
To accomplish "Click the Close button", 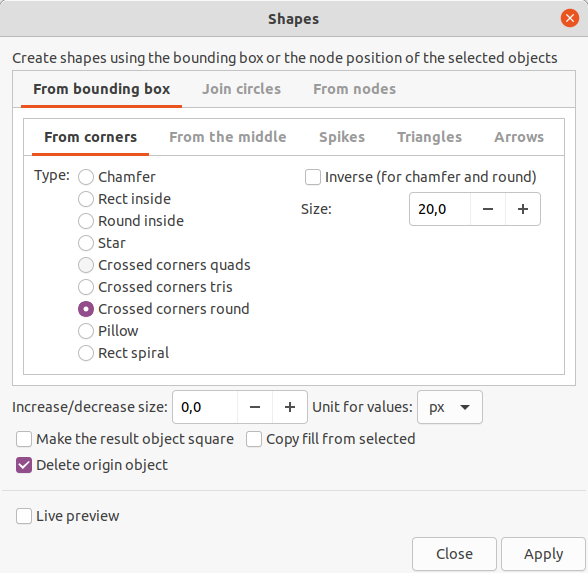I will (x=454, y=554).
